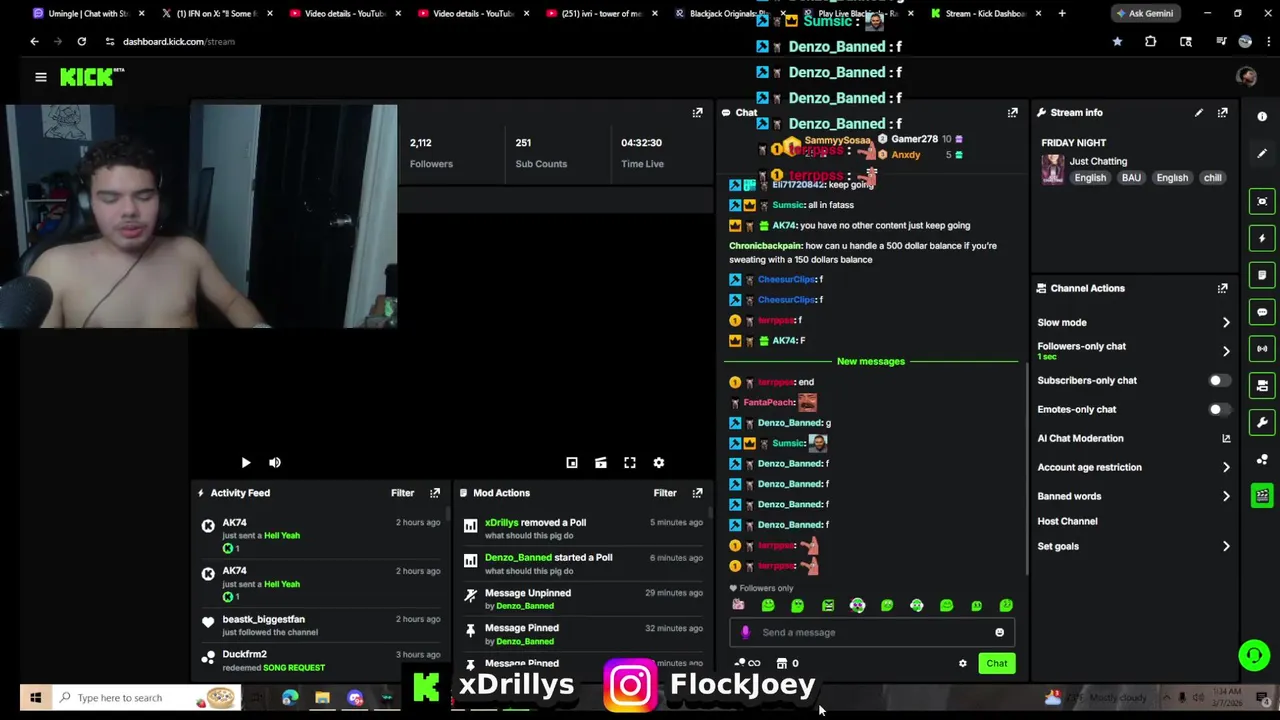Open AI Chat Moderation external link
1280x720 pixels.
(x=1226, y=439)
